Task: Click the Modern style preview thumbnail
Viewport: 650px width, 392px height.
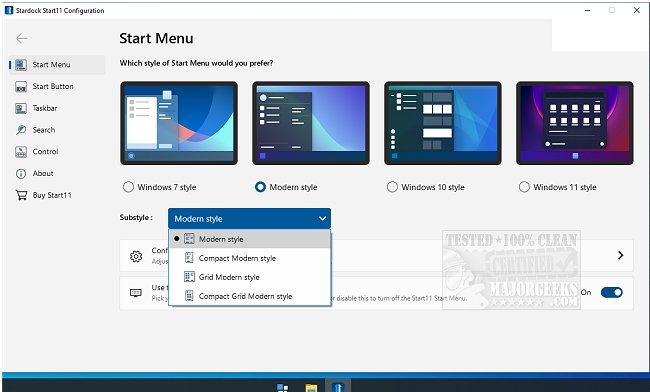Action: click(311, 123)
